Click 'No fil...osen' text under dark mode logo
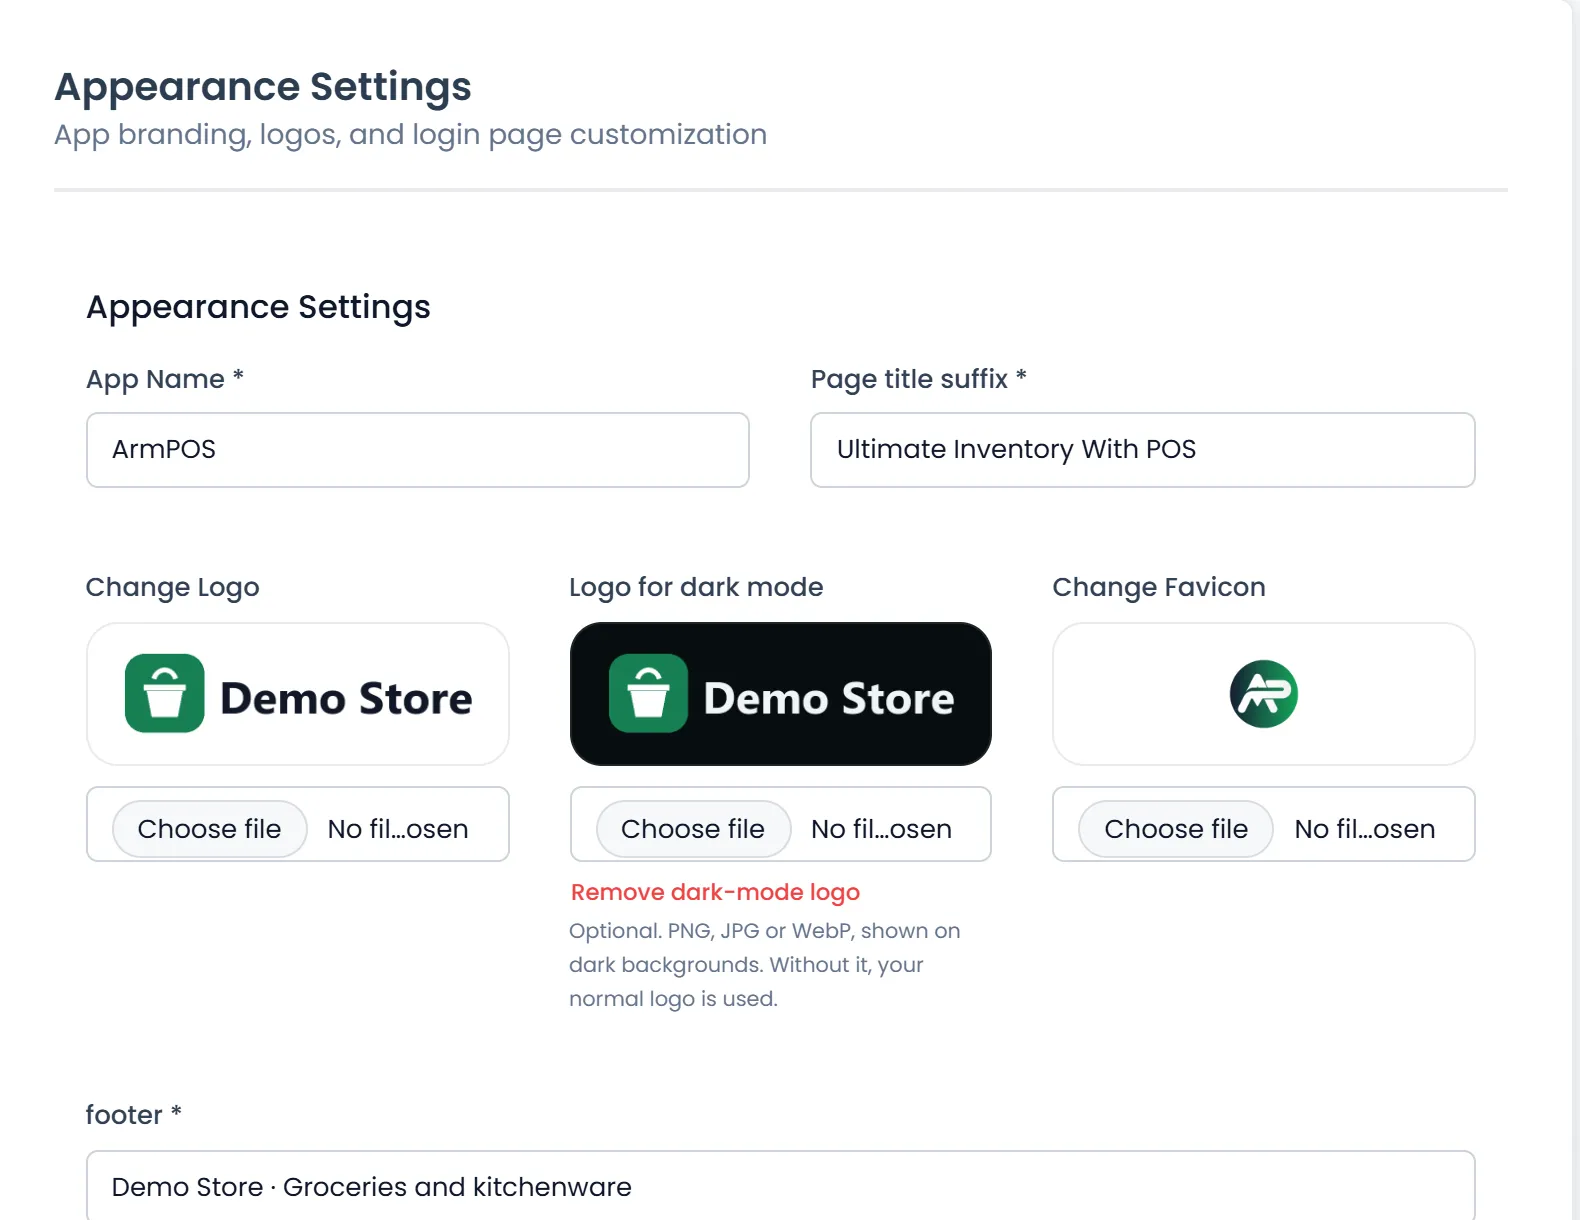1580x1220 pixels. [x=881, y=829]
